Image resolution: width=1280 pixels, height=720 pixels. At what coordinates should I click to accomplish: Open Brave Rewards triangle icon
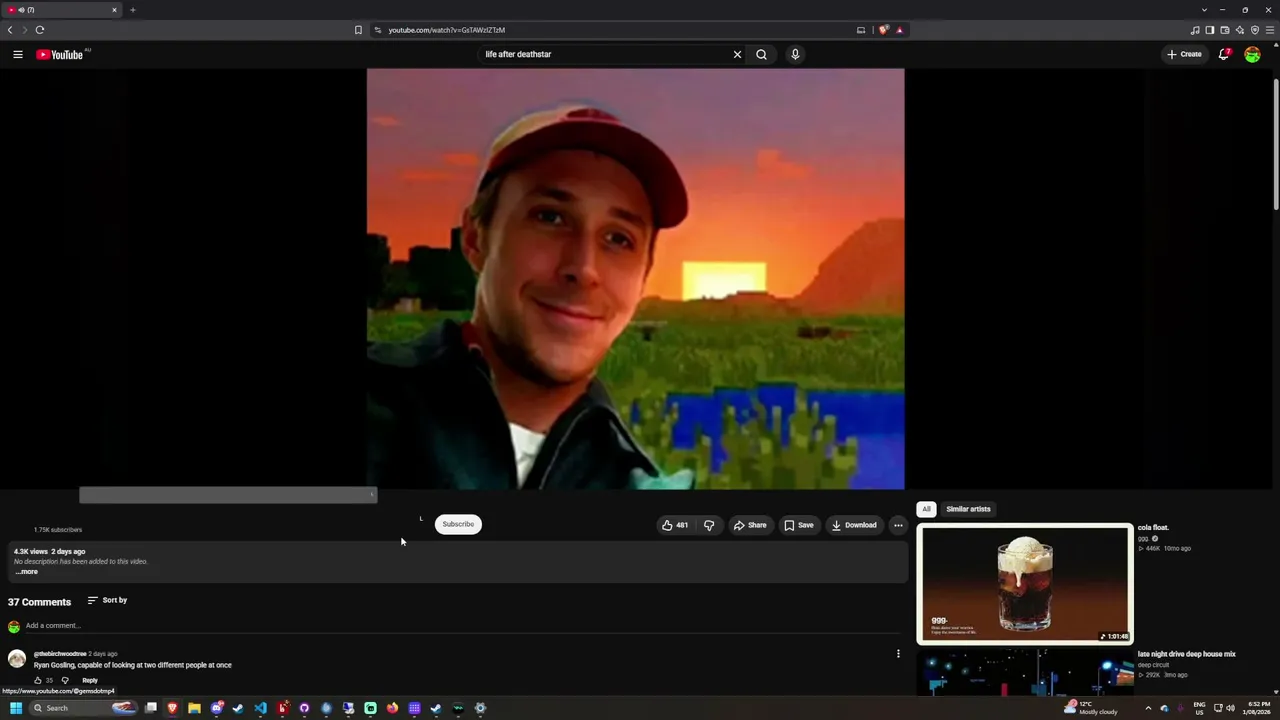coord(899,30)
